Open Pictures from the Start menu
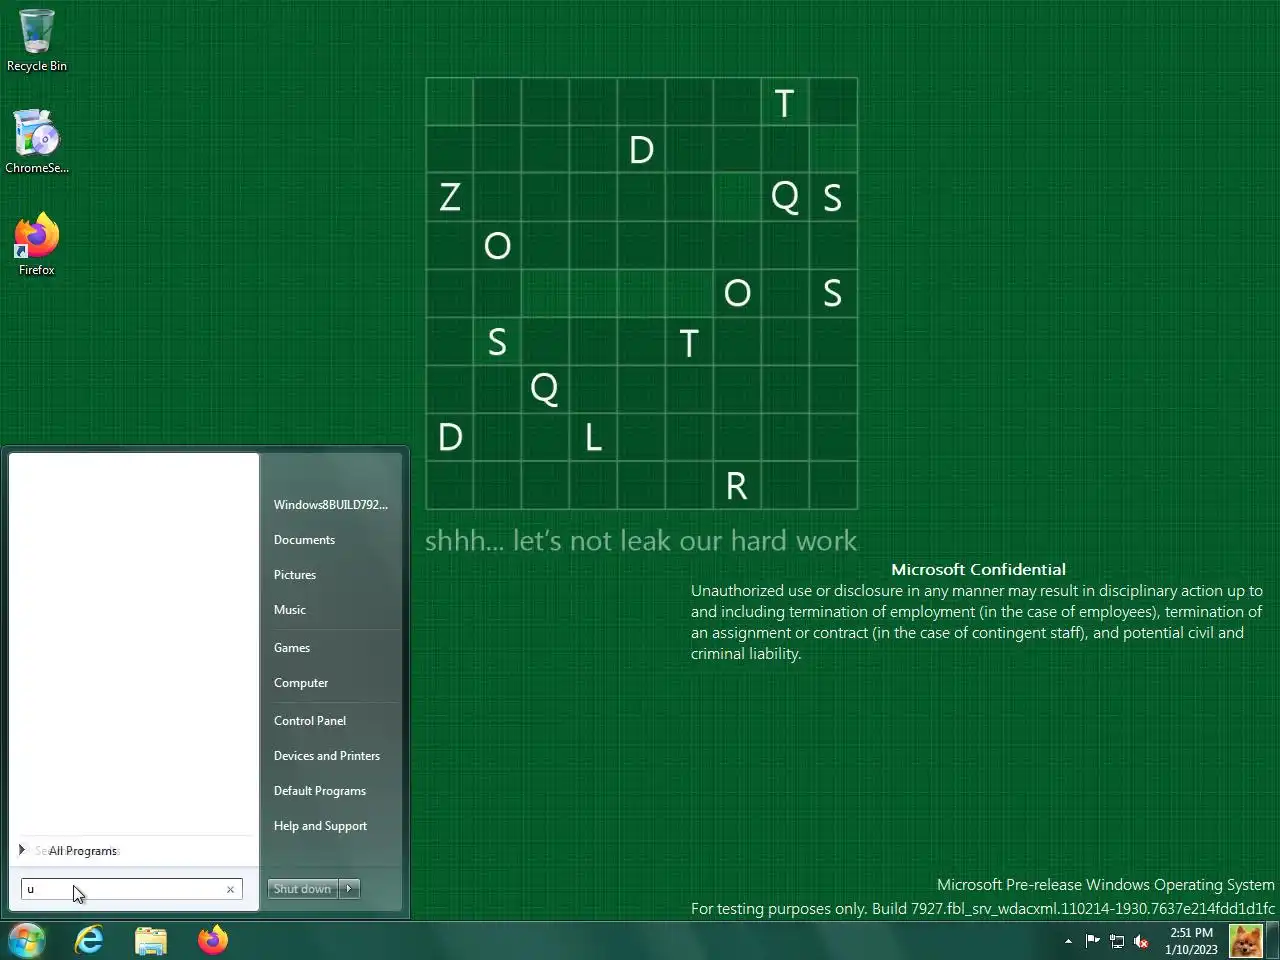The height and width of the screenshot is (960, 1280). [295, 575]
